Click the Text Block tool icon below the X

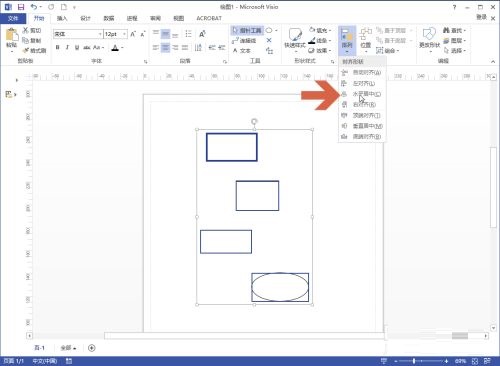(269, 50)
